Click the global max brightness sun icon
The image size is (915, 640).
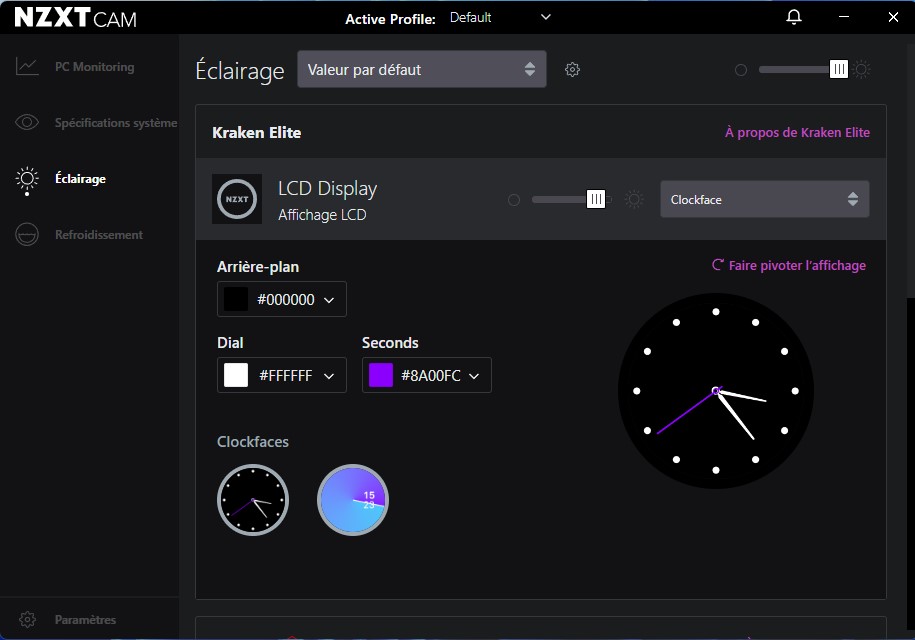pos(862,70)
